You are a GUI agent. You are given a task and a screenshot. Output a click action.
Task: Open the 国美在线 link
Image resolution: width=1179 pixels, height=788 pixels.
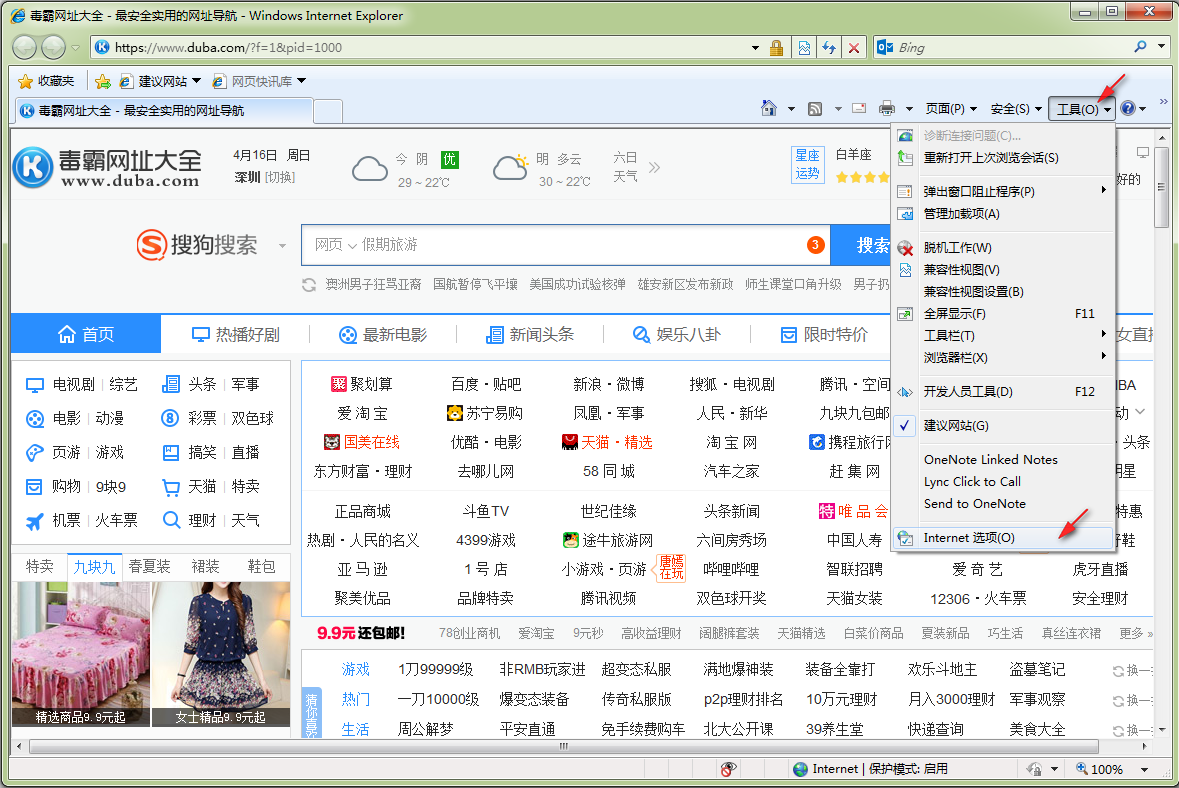click(x=362, y=442)
